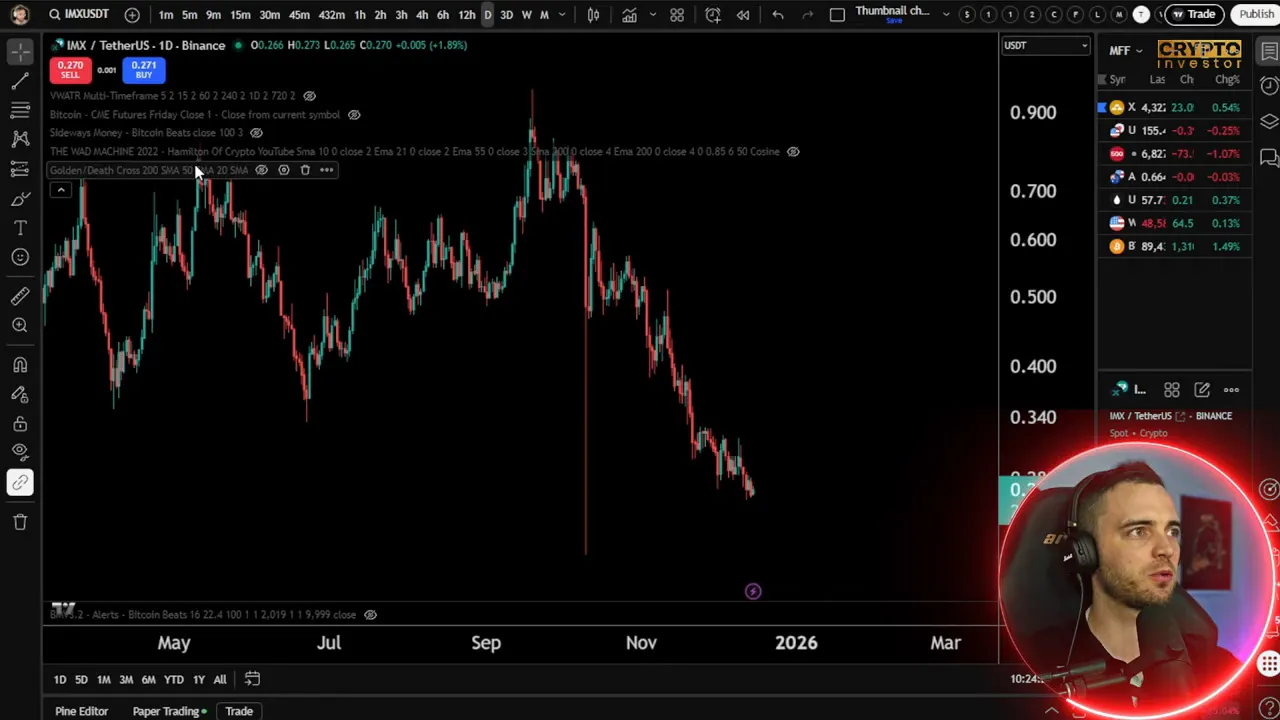The image size is (1280, 720).
Task: Click the Publish button
Action: coord(1256,14)
